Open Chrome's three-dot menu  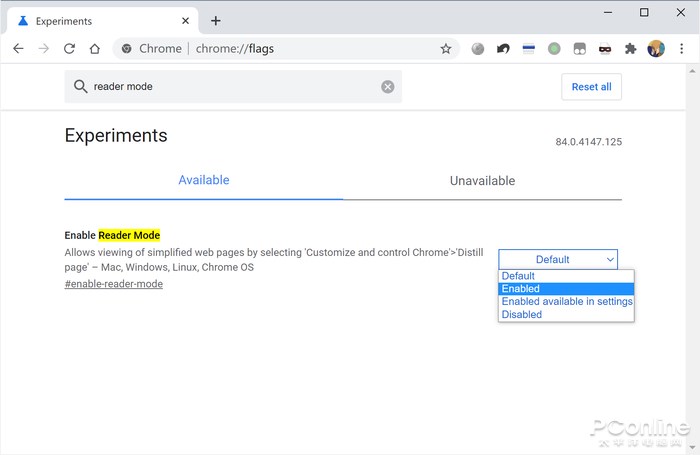682,49
